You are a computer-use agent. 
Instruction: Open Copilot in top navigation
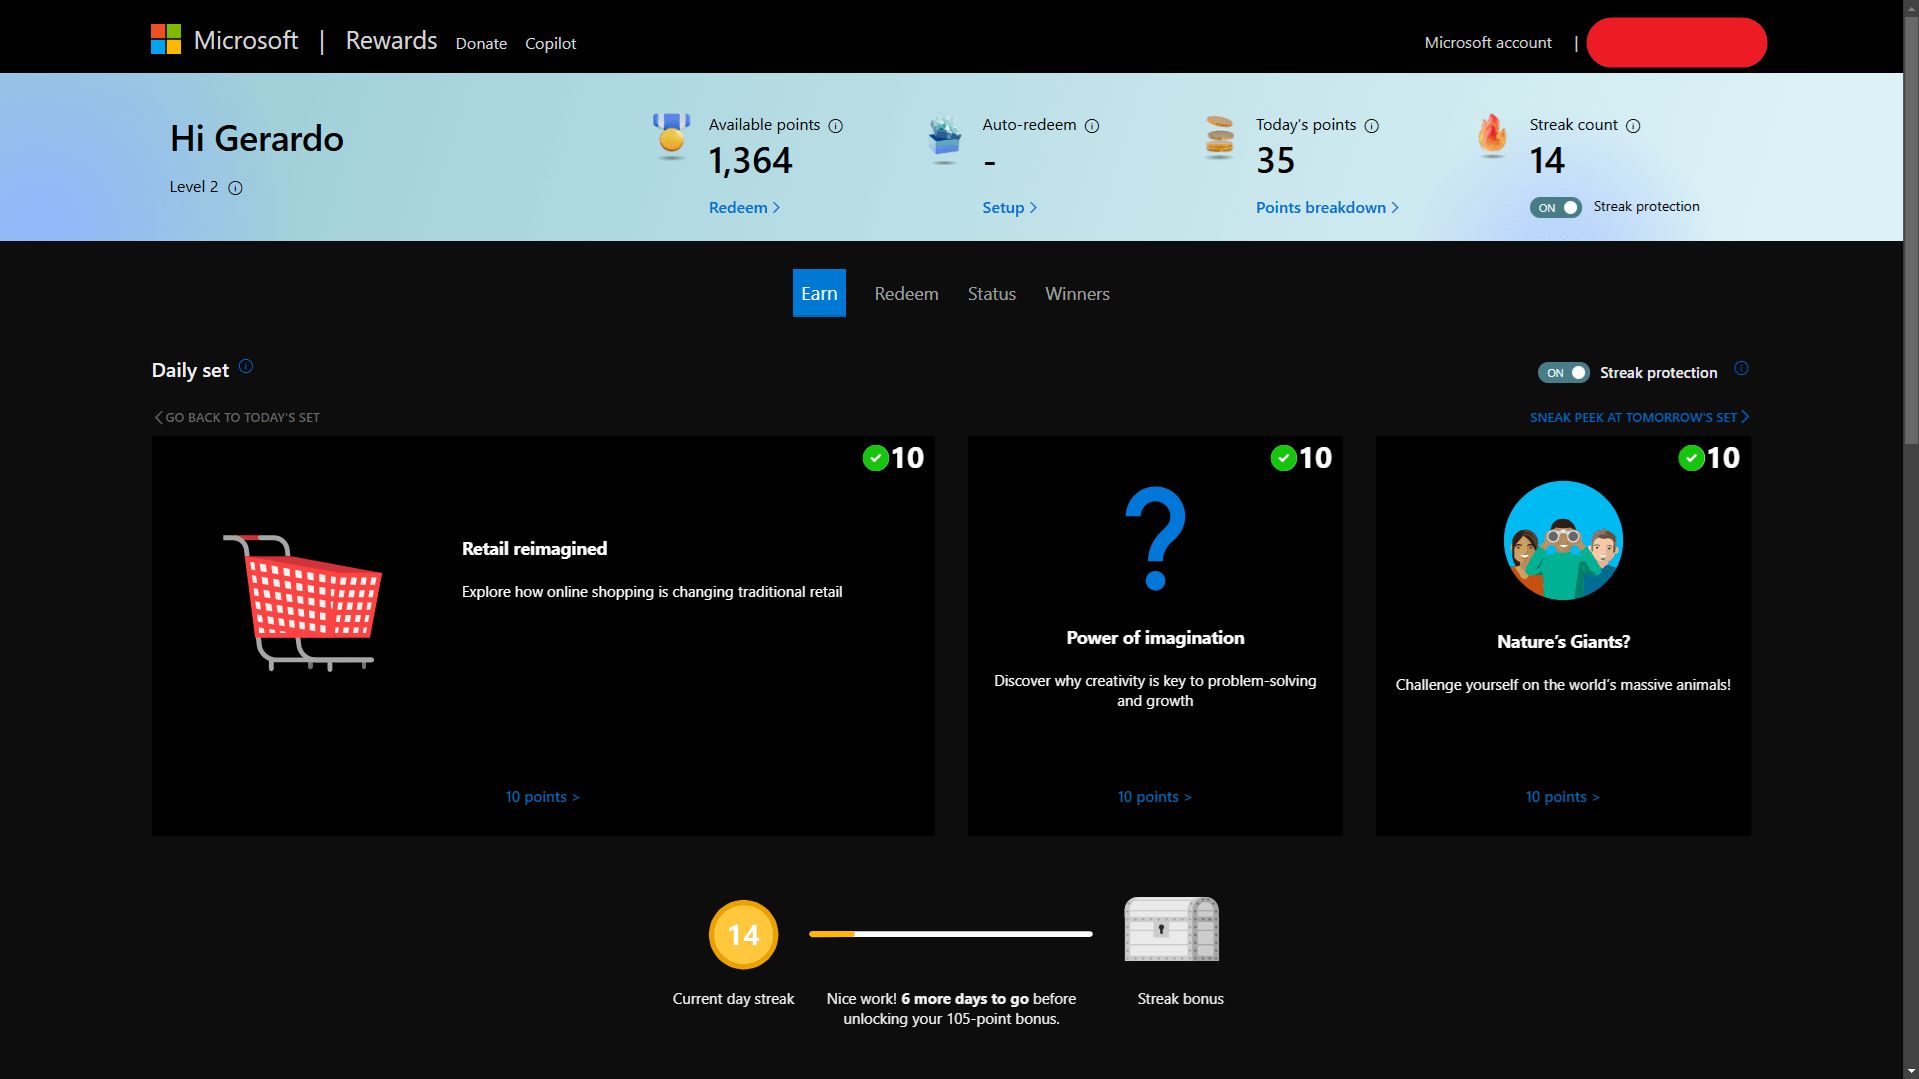tap(550, 44)
